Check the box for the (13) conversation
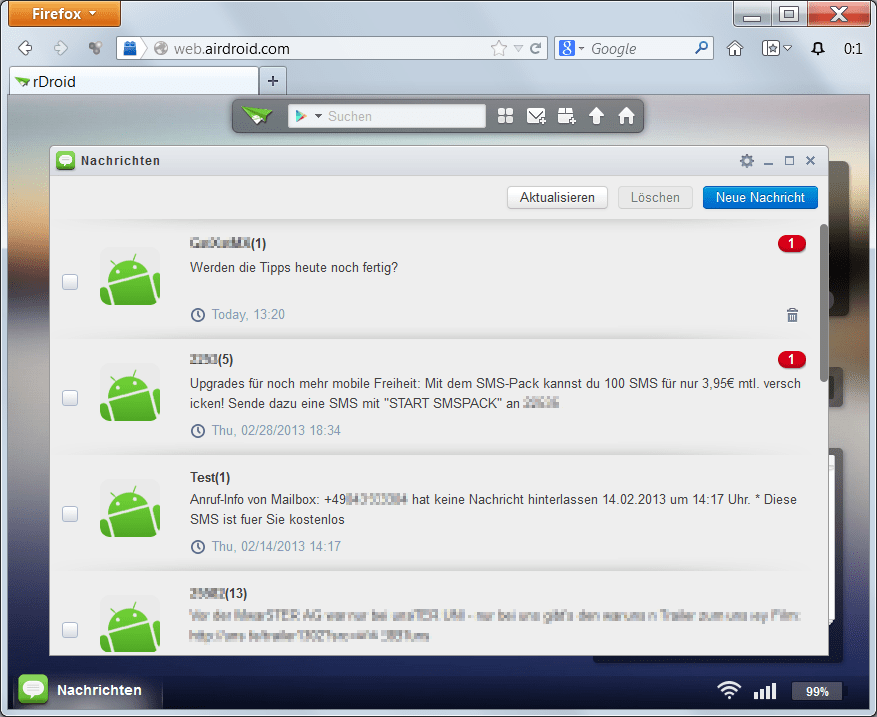 pos(70,630)
